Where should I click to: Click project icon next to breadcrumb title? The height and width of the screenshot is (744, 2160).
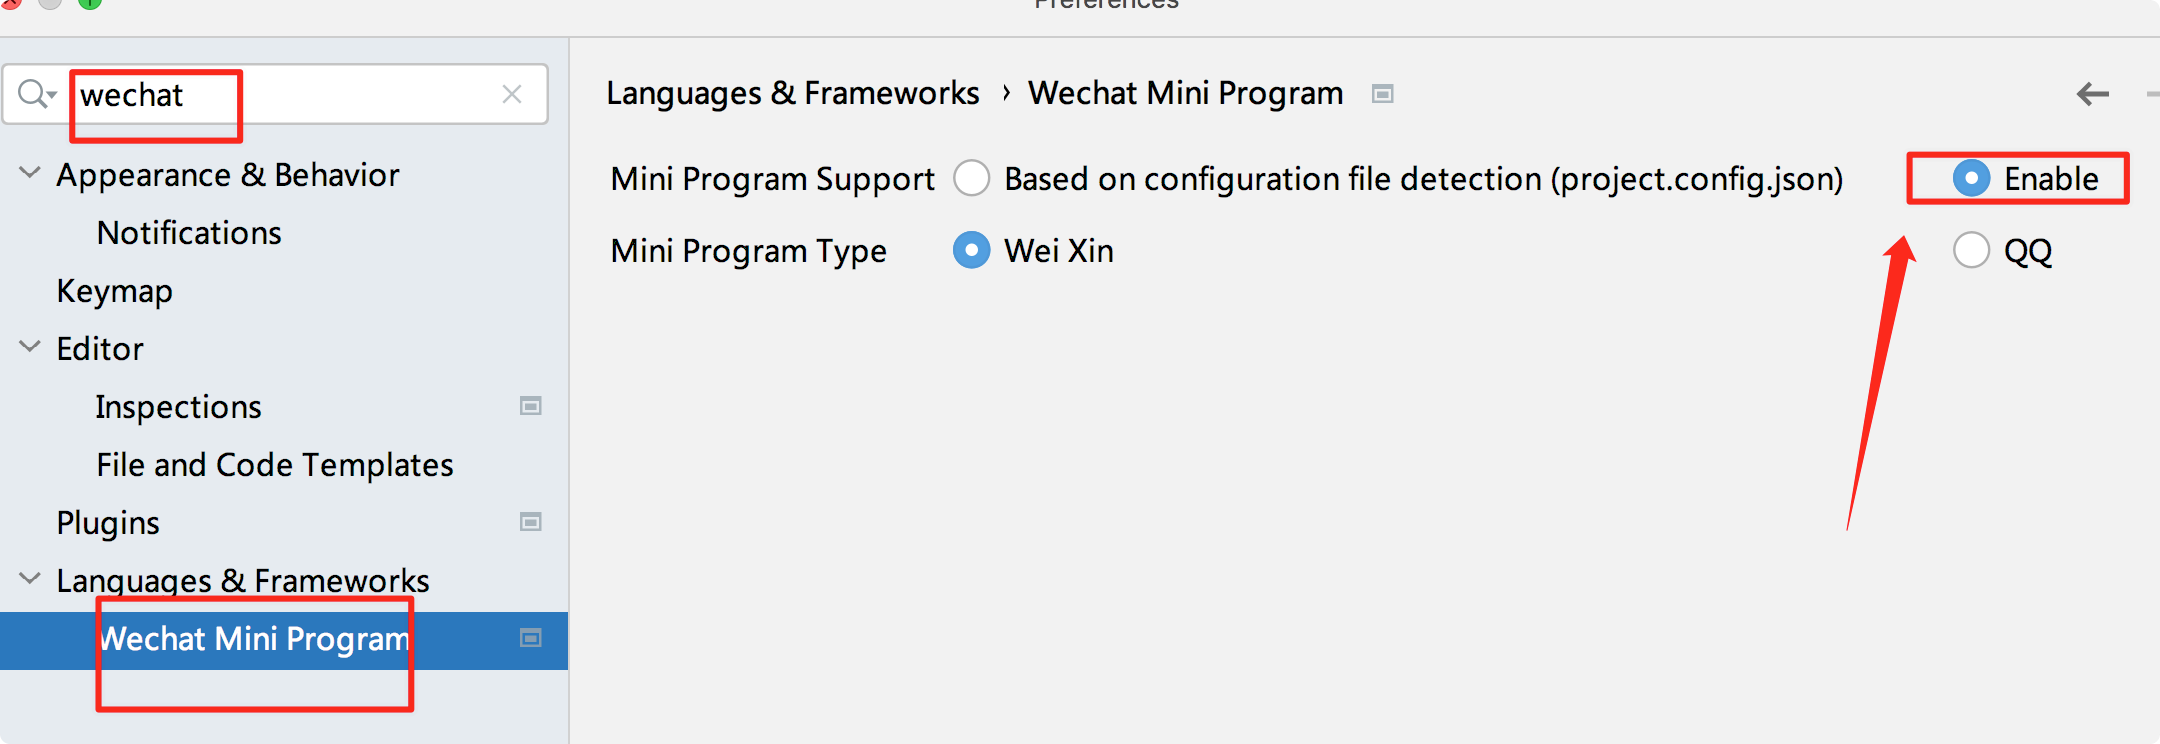1383,94
